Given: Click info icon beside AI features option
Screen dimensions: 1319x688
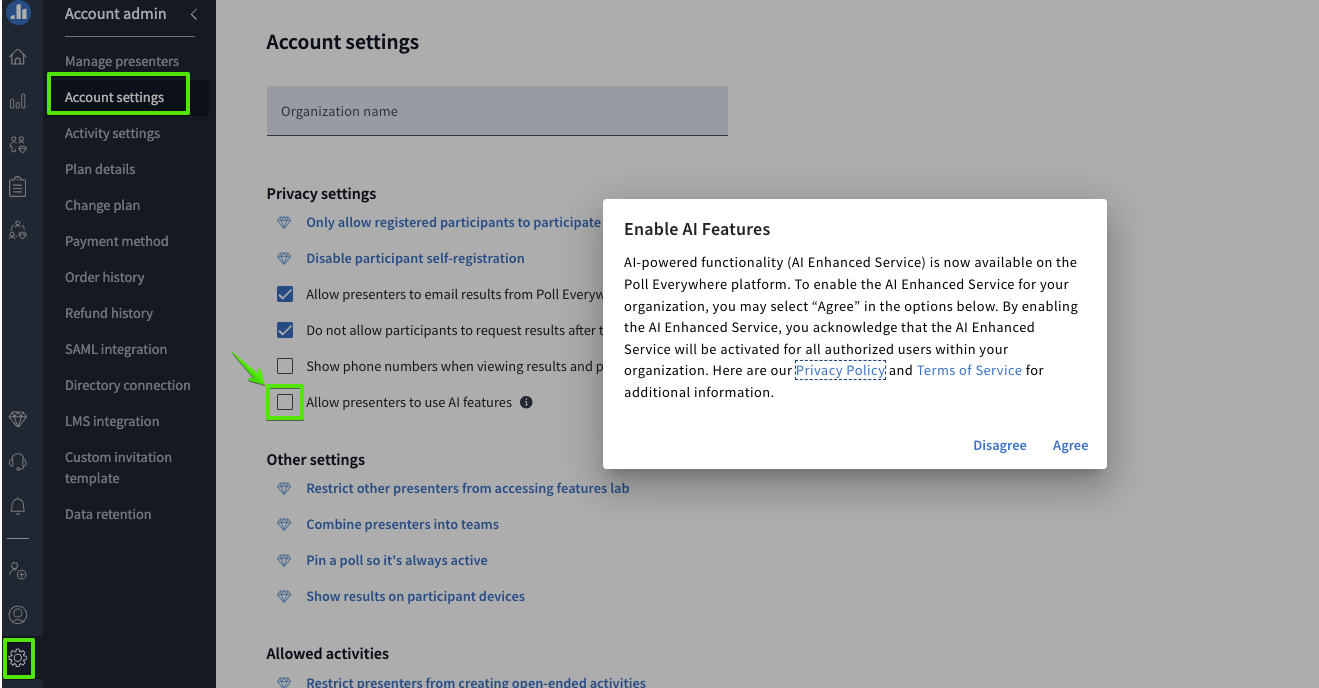Looking at the screenshot, I should [526, 402].
